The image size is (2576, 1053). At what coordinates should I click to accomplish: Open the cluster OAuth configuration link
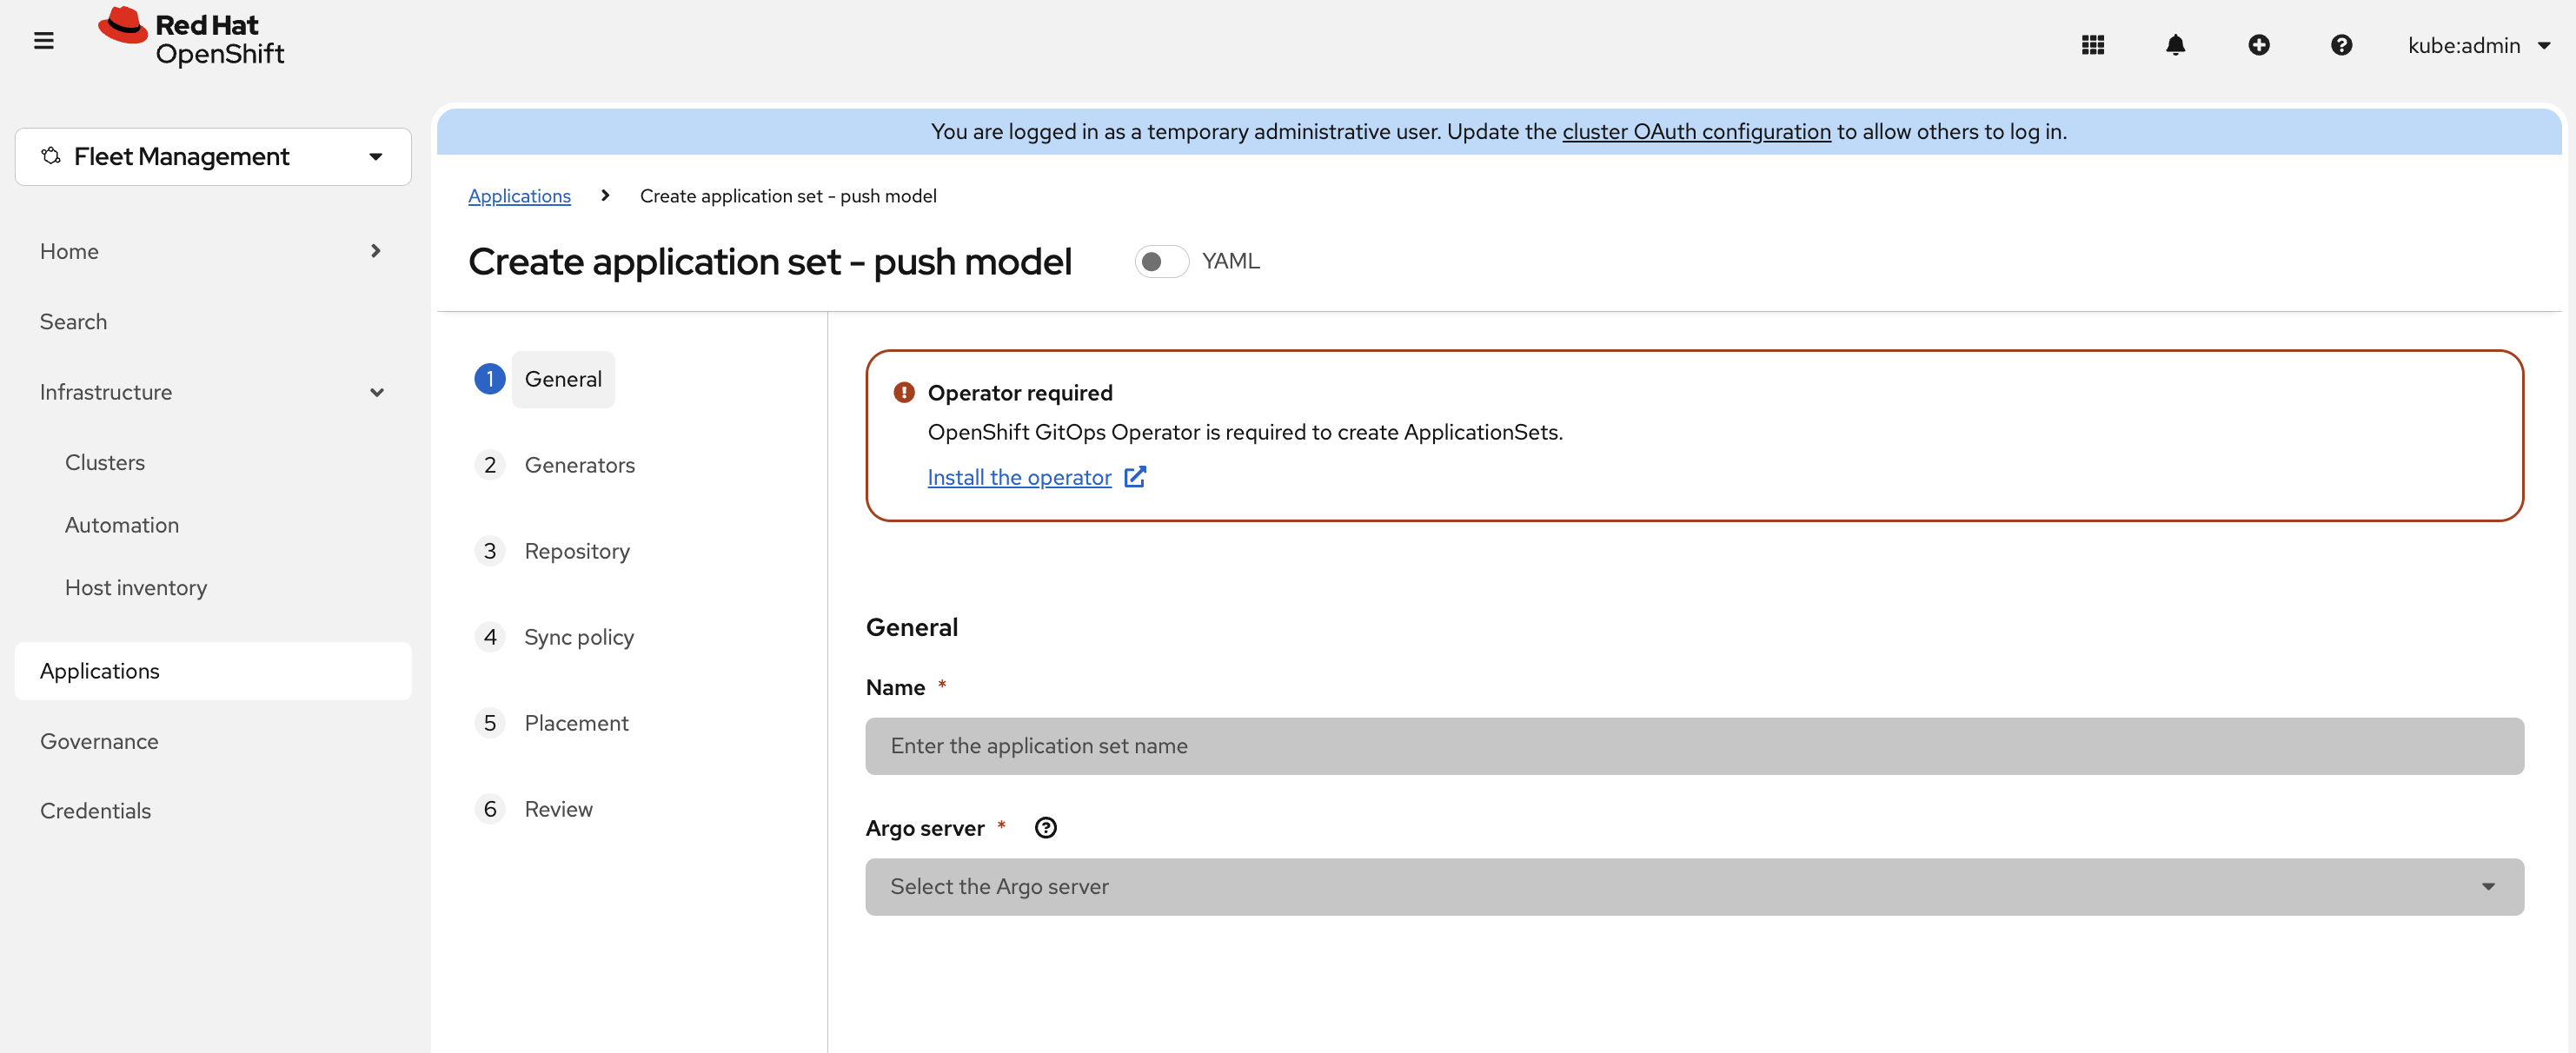(1696, 131)
